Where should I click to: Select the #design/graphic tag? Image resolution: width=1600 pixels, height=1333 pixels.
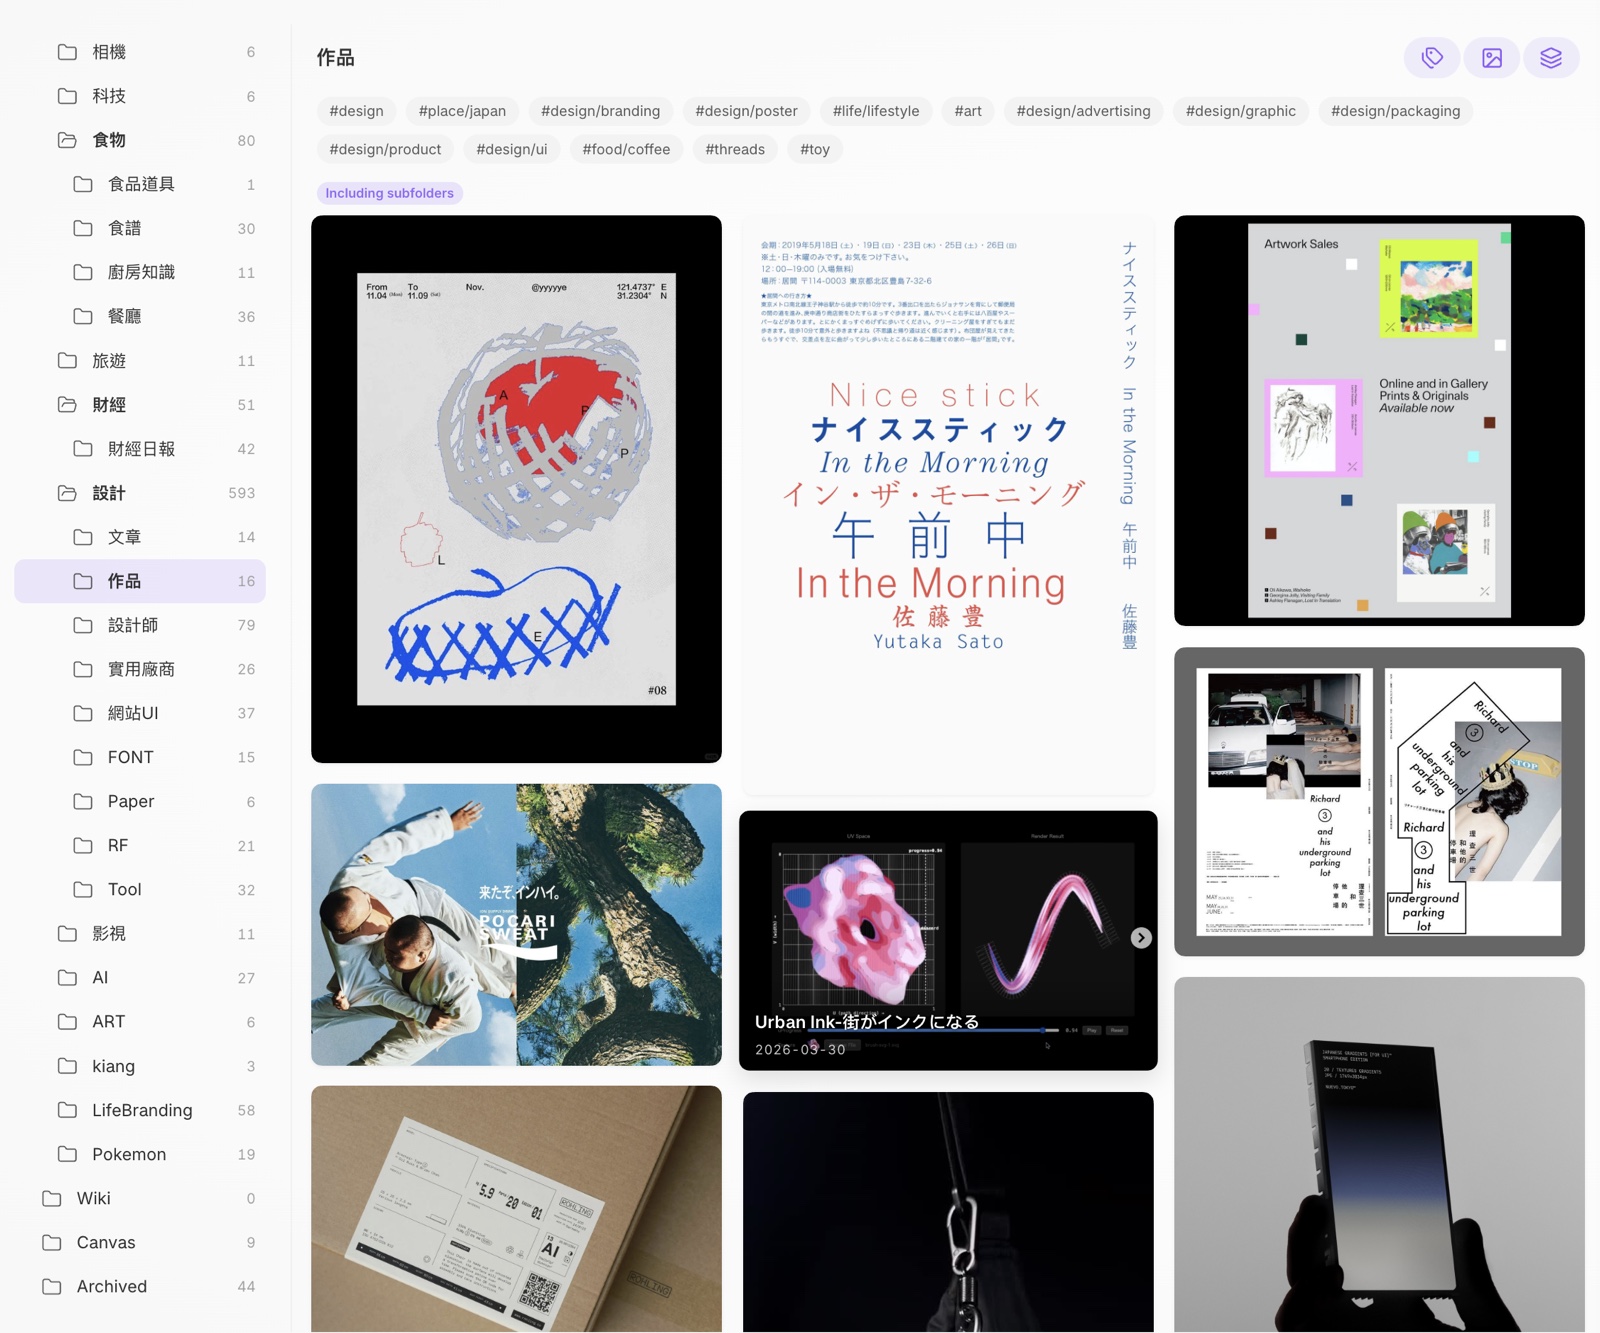1240,111
